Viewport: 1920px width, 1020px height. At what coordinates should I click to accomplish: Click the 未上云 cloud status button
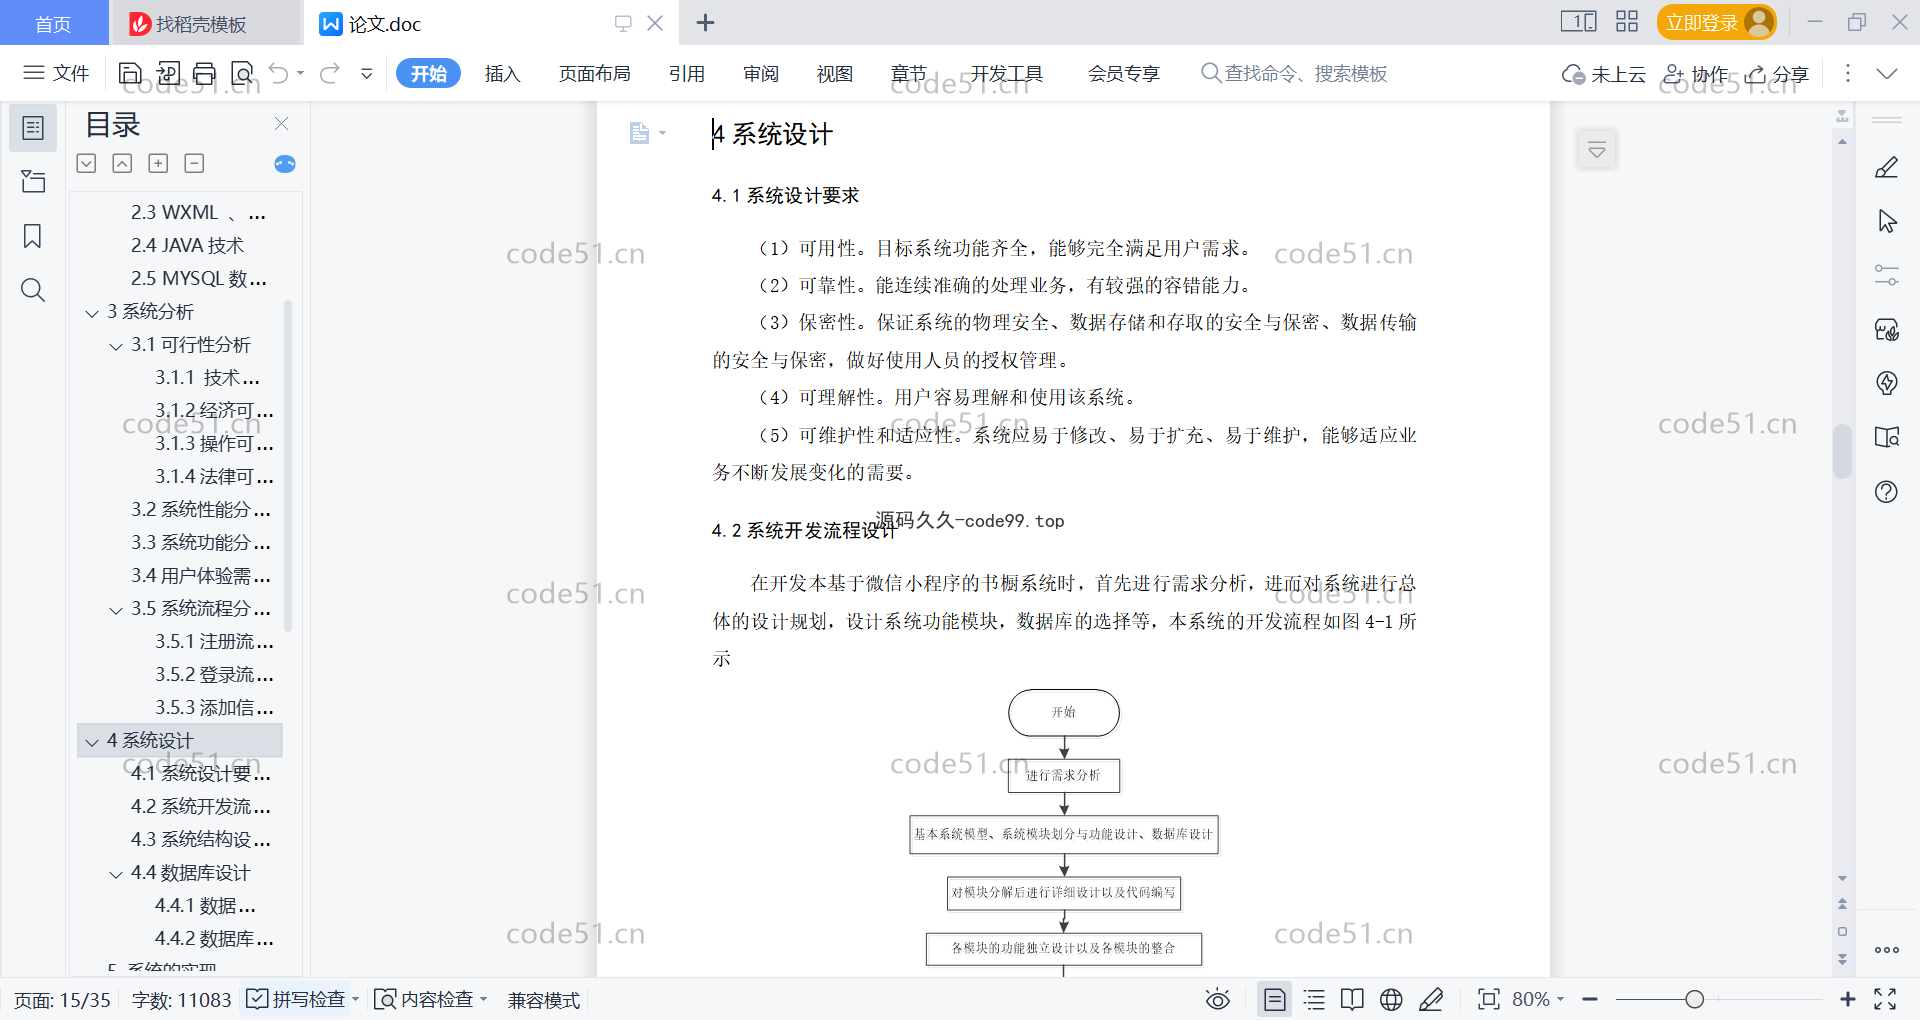pos(1604,74)
